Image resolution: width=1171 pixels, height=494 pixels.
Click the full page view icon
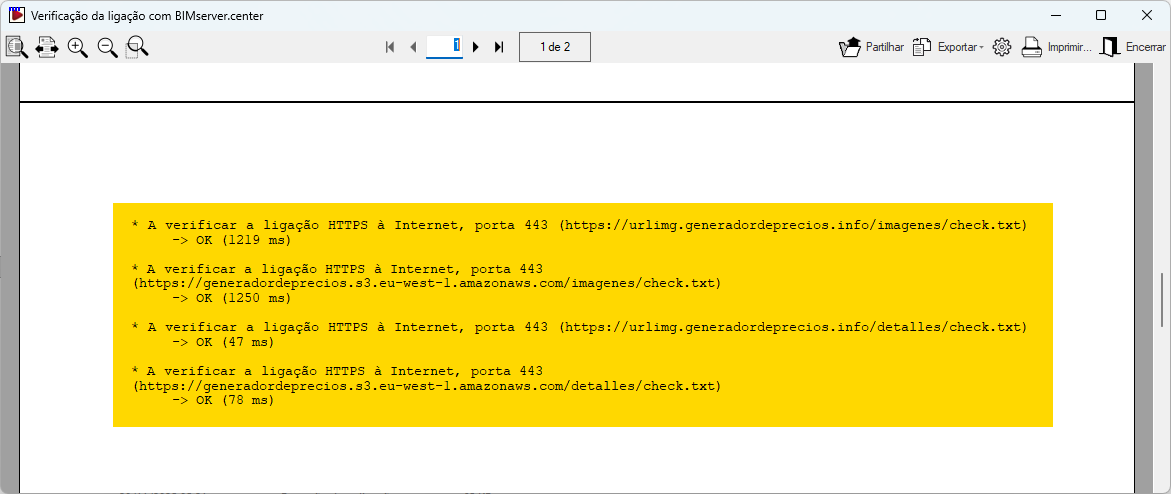point(17,47)
